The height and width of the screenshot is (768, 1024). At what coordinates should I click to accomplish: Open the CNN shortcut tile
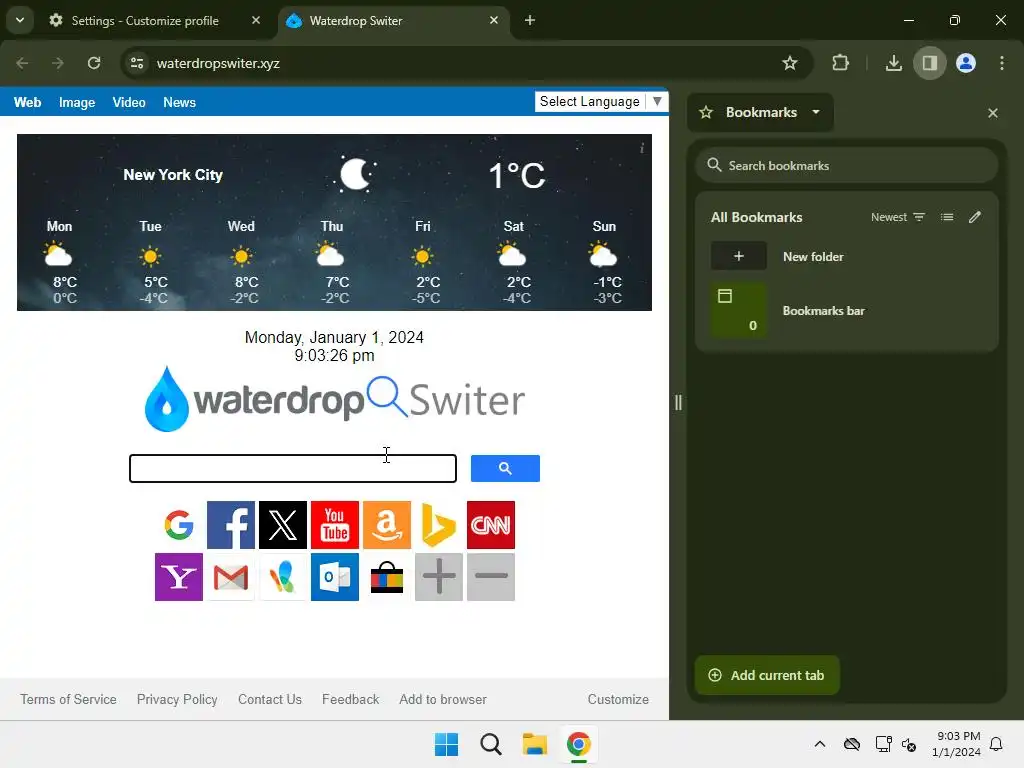491,525
